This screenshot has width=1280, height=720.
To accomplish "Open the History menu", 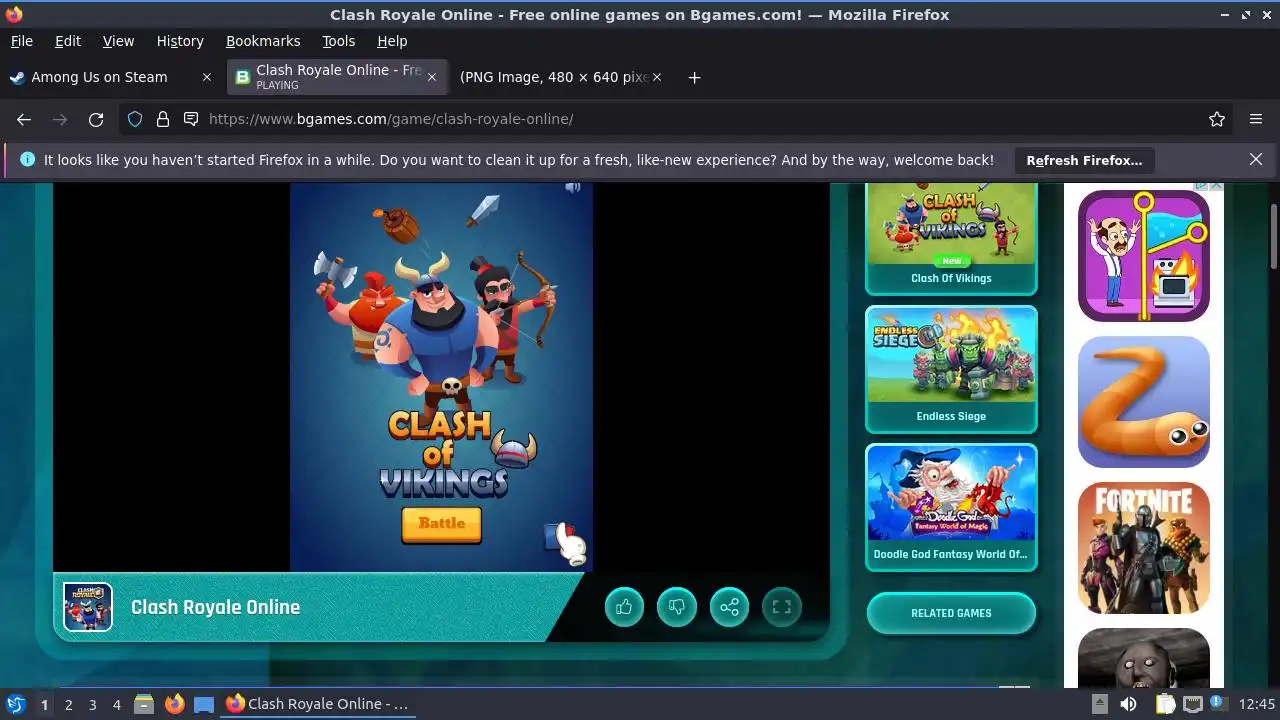I will click(x=180, y=41).
